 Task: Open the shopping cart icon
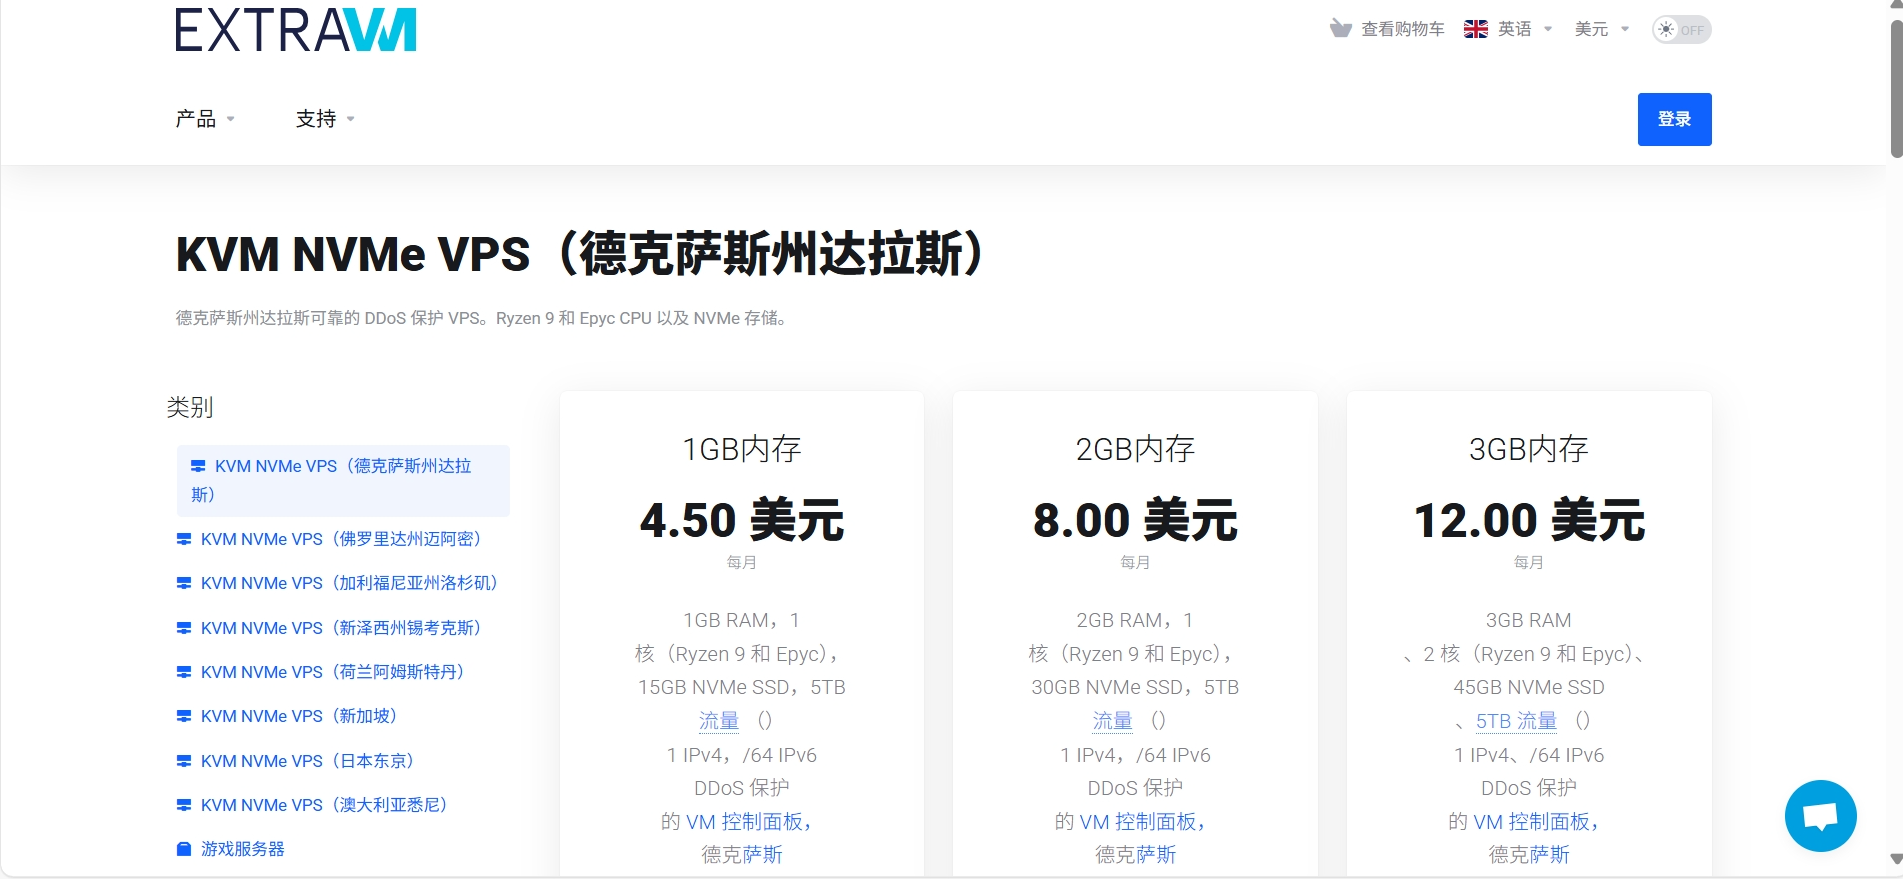click(x=1340, y=29)
